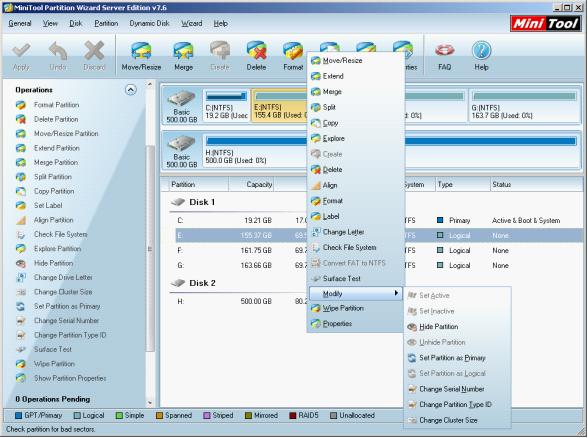Click the Merge toolbar icon
The image size is (588, 438).
183,51
